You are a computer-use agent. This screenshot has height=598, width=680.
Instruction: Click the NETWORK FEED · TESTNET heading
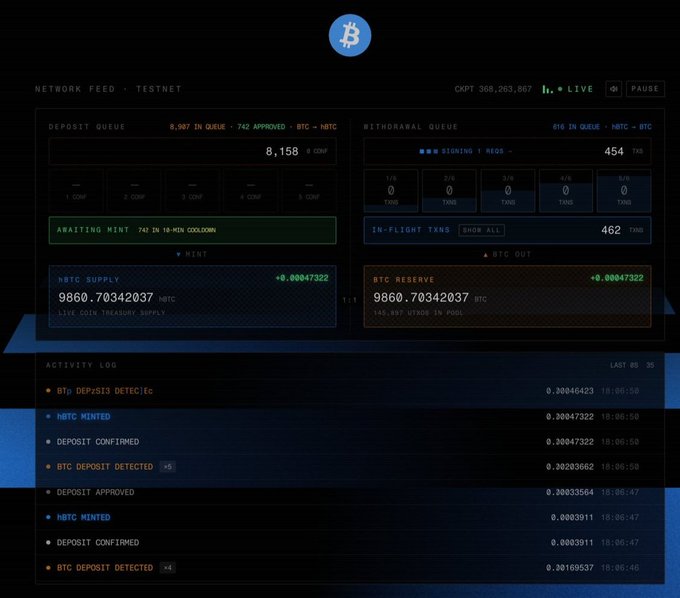[108, 89]
